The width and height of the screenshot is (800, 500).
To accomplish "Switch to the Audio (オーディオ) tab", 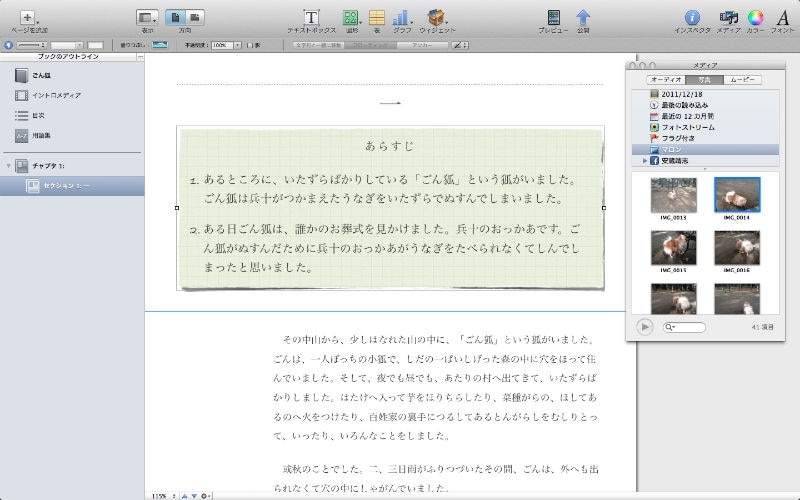I will 665,79.
